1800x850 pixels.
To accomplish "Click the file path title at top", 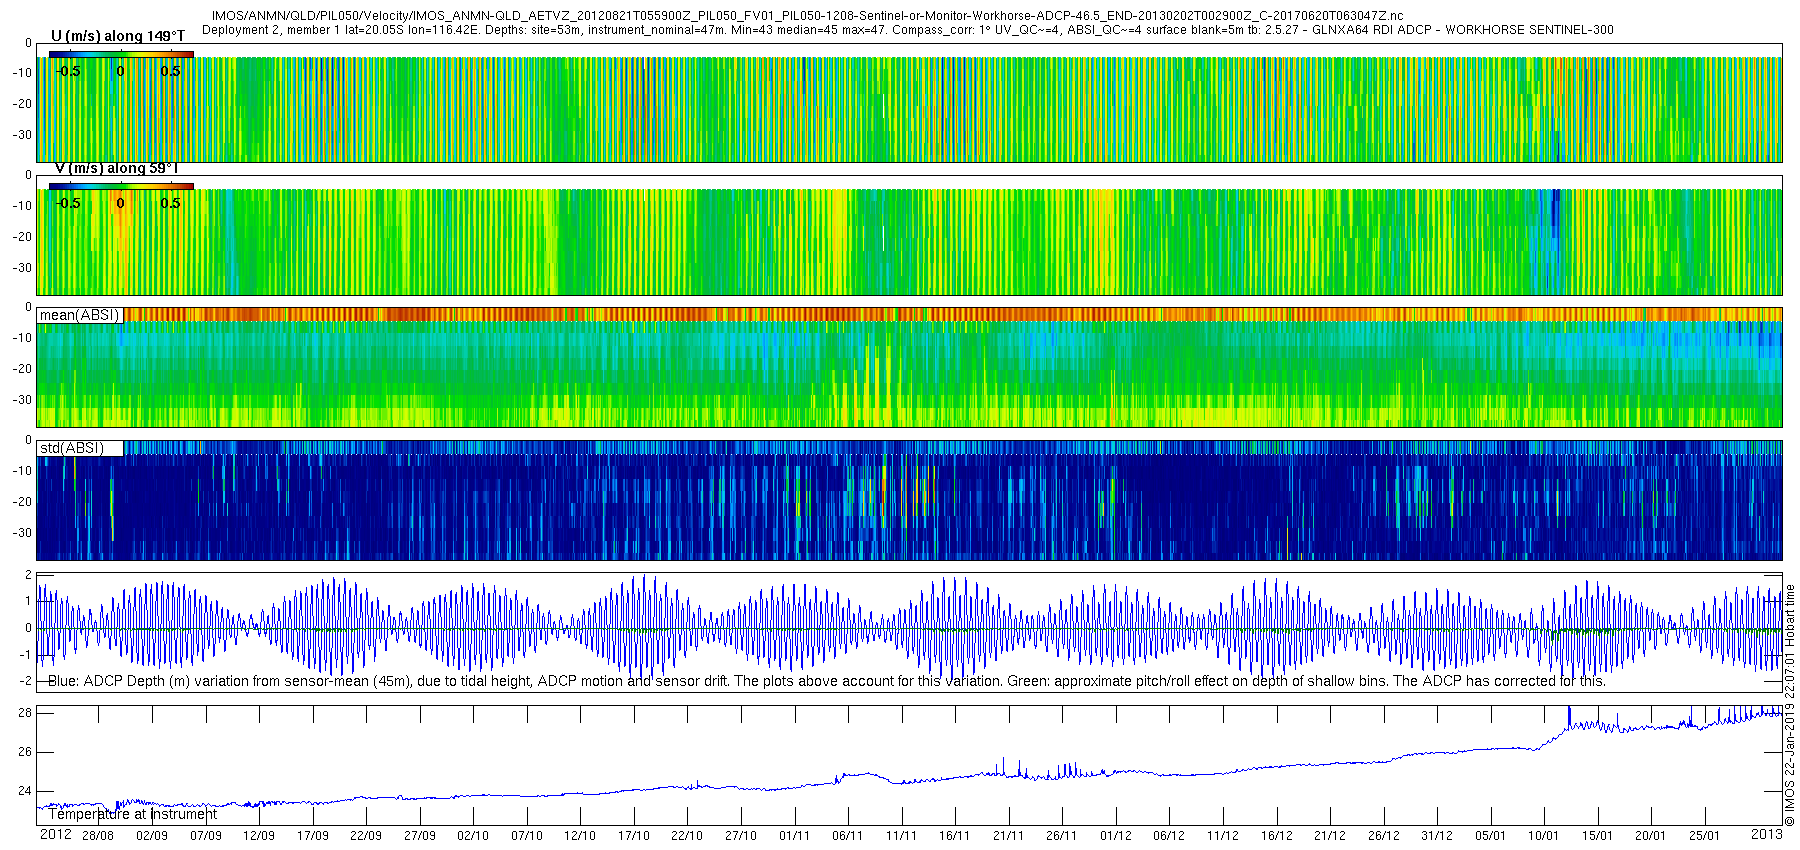I will pyautogui.click(x=807, y=16).
